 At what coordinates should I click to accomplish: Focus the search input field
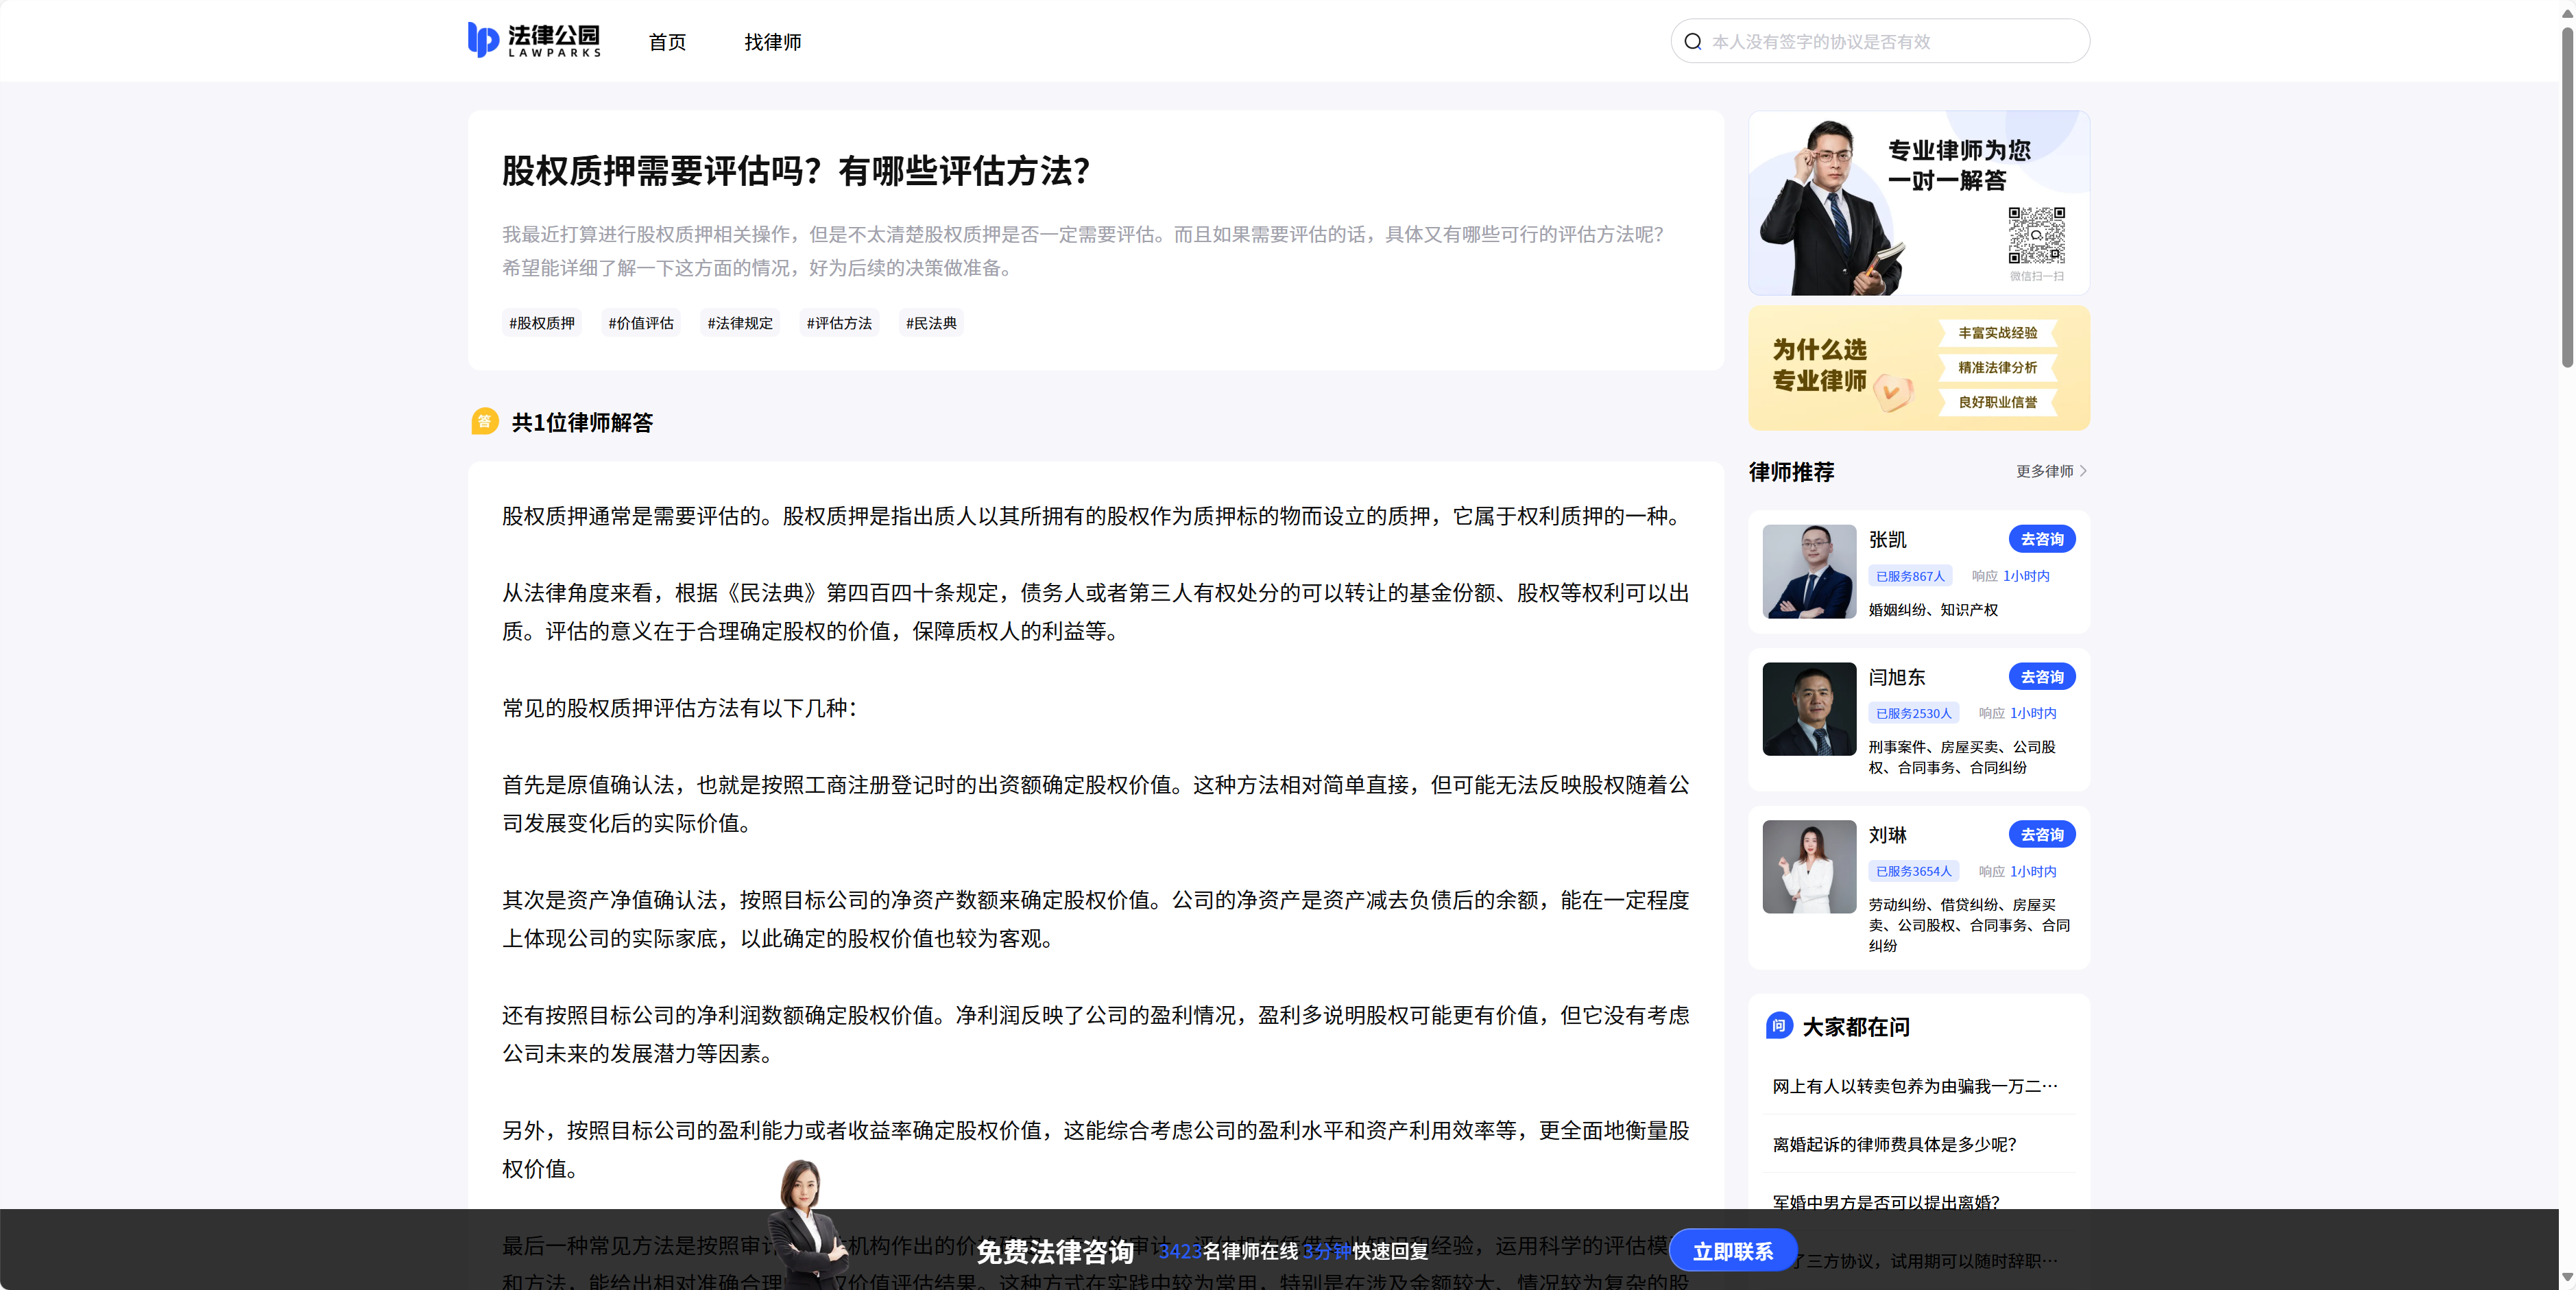1880,41
